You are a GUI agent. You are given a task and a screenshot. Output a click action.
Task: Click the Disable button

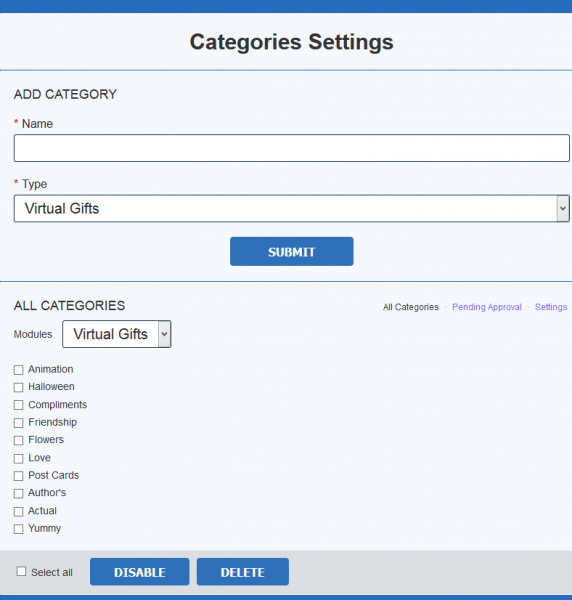pyautogui.click(x=140, y=572)
